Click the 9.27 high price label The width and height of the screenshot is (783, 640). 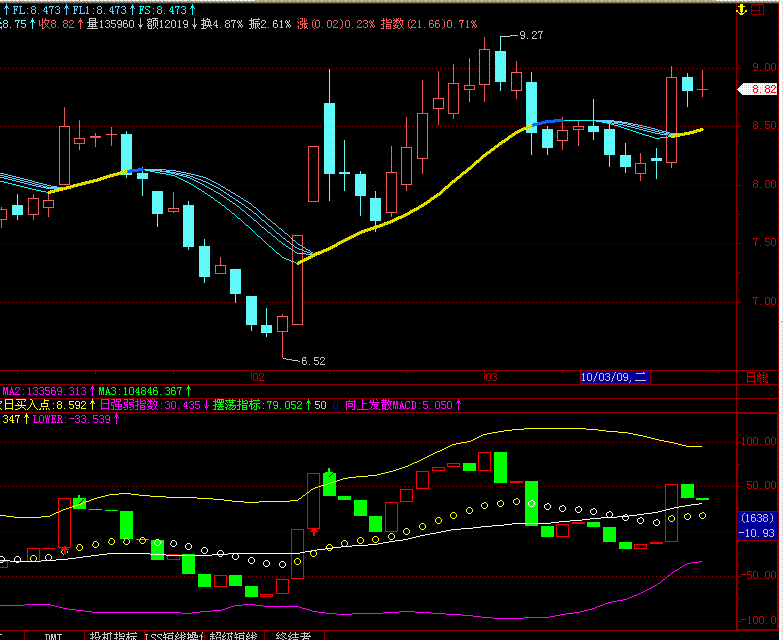coord(532,35)
